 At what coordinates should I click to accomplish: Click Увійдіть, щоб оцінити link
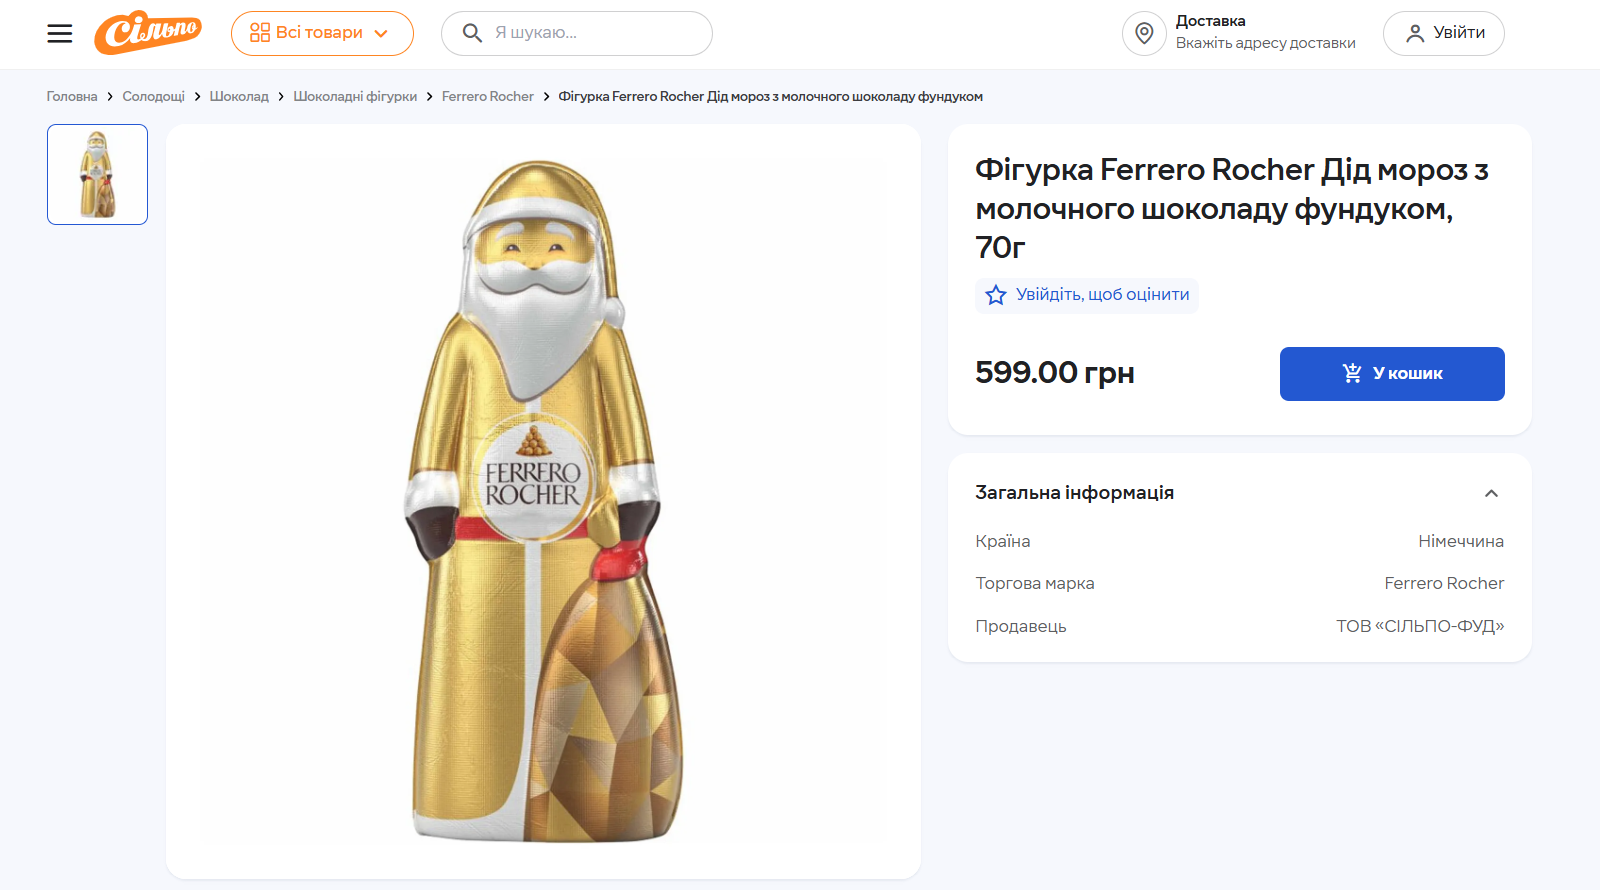click(1102, 295)
